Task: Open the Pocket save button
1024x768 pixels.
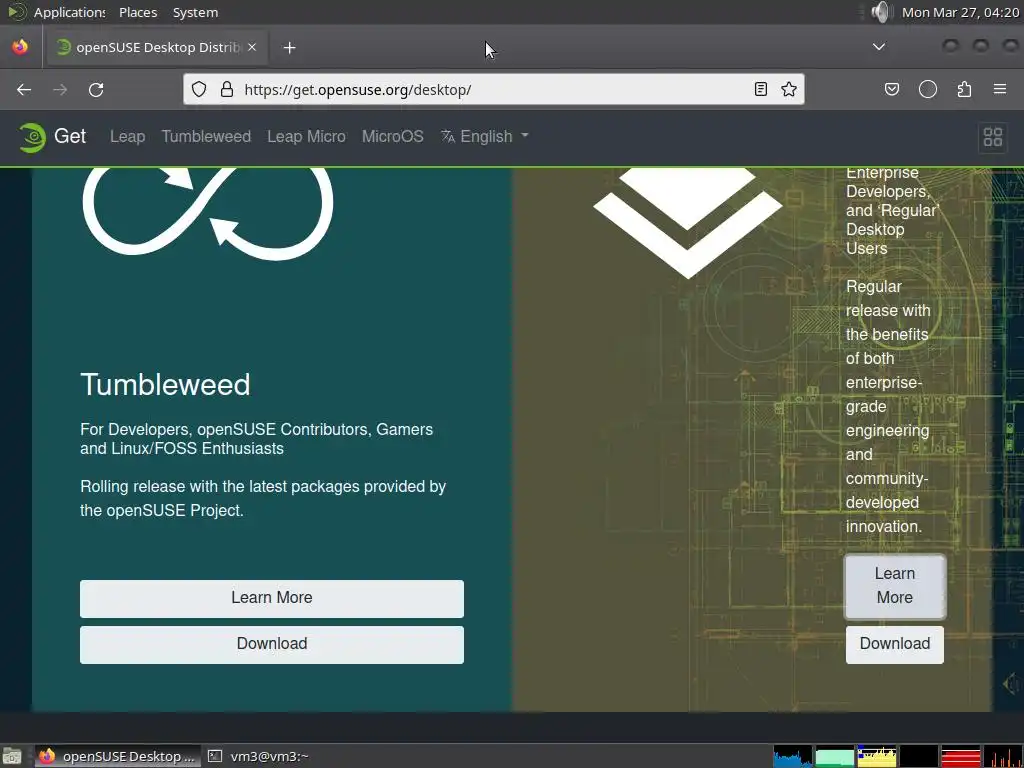Action: pos(892,89)
